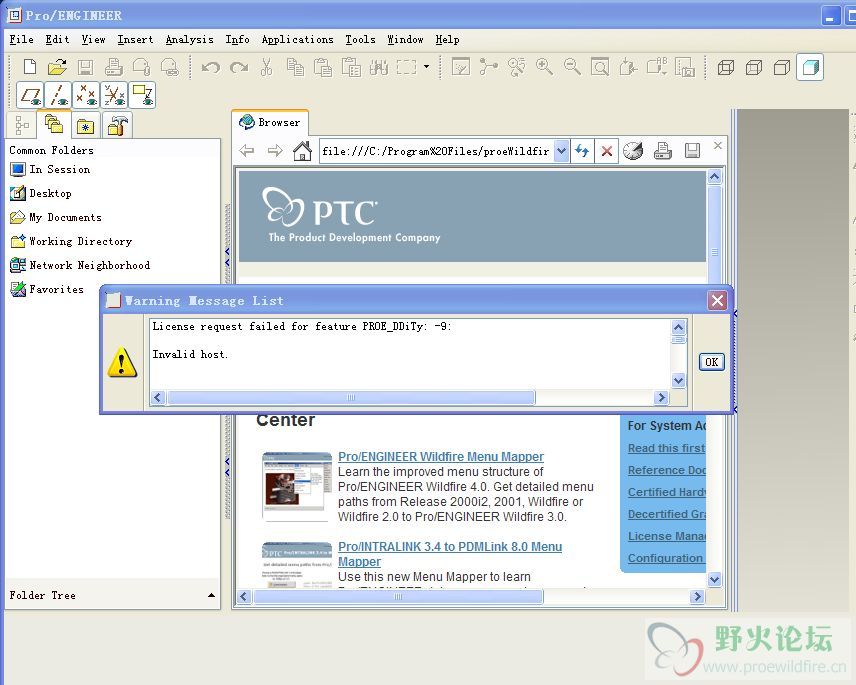Viewport: 856px width, 685px height.
Task: Click the Paste Special icon
Action: click(x=351, y=67)
